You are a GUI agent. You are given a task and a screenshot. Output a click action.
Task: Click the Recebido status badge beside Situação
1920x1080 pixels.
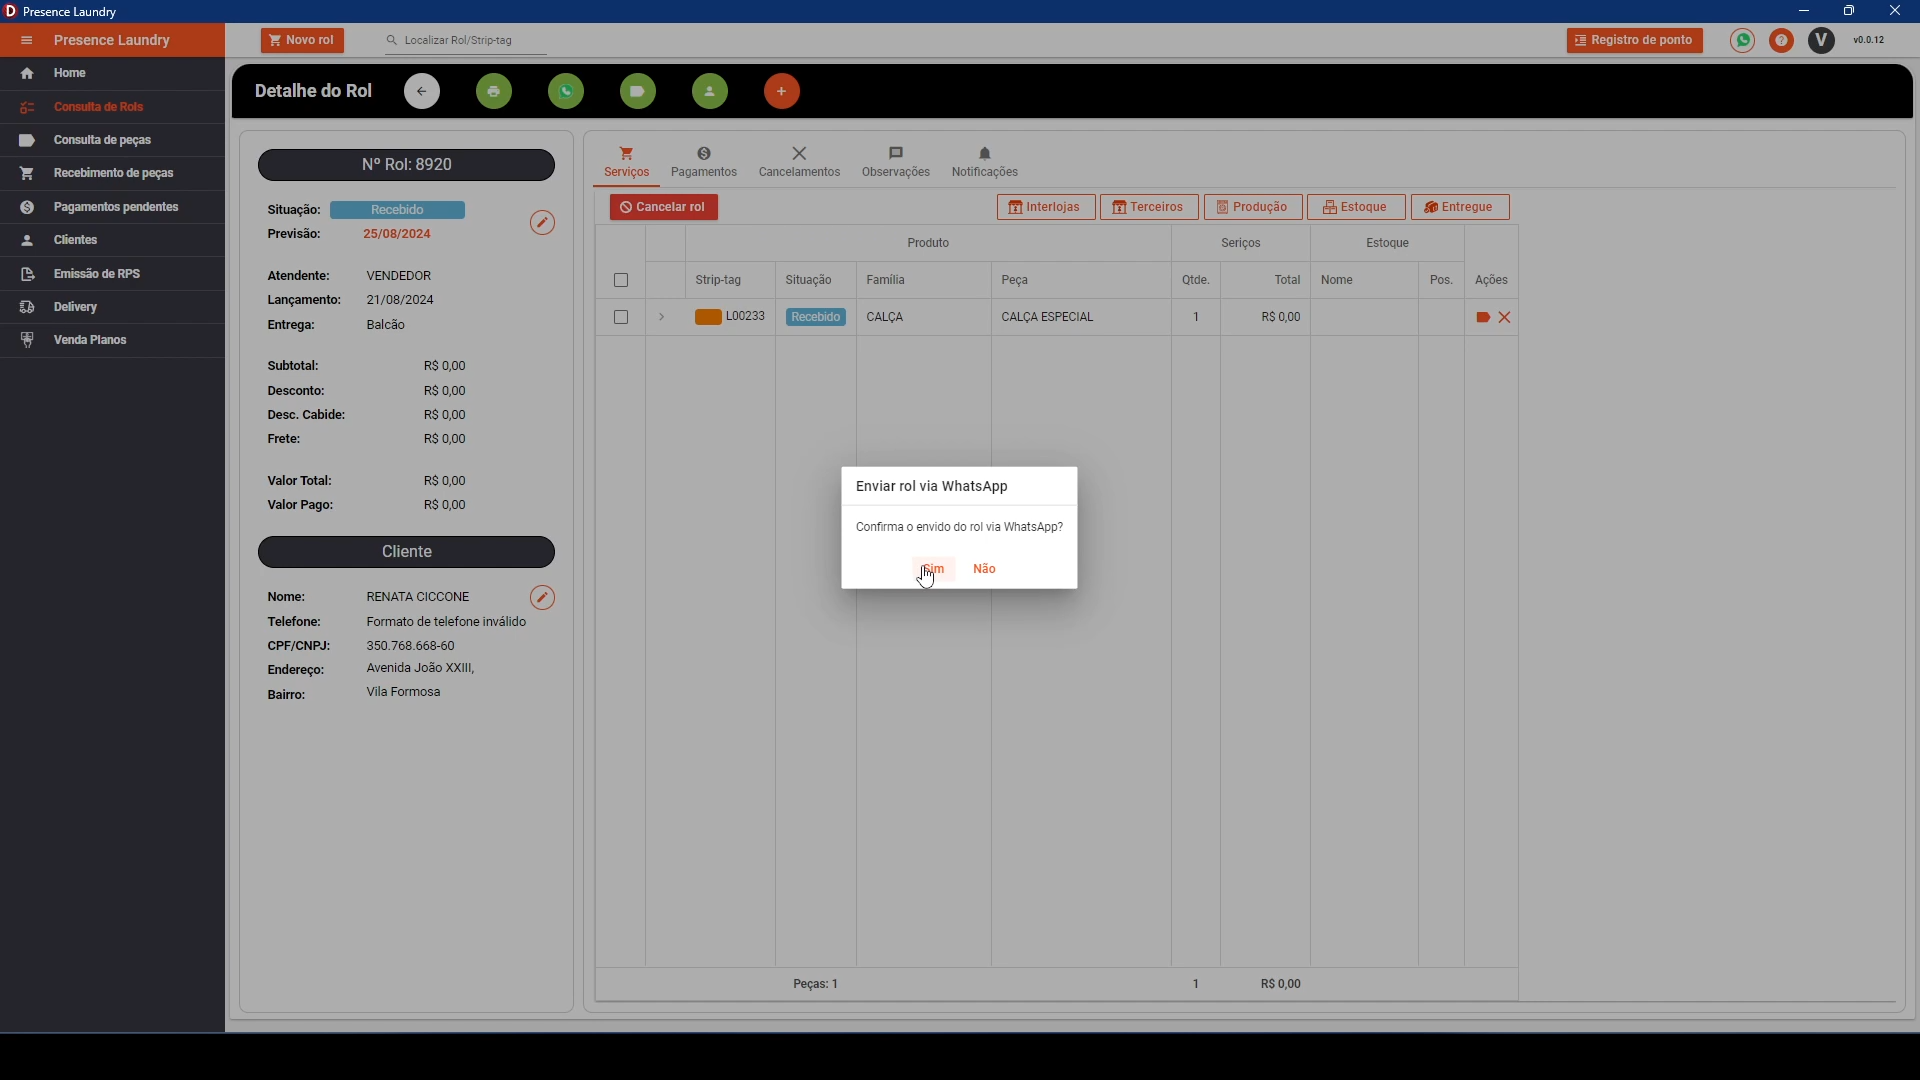tap(397, 210)
